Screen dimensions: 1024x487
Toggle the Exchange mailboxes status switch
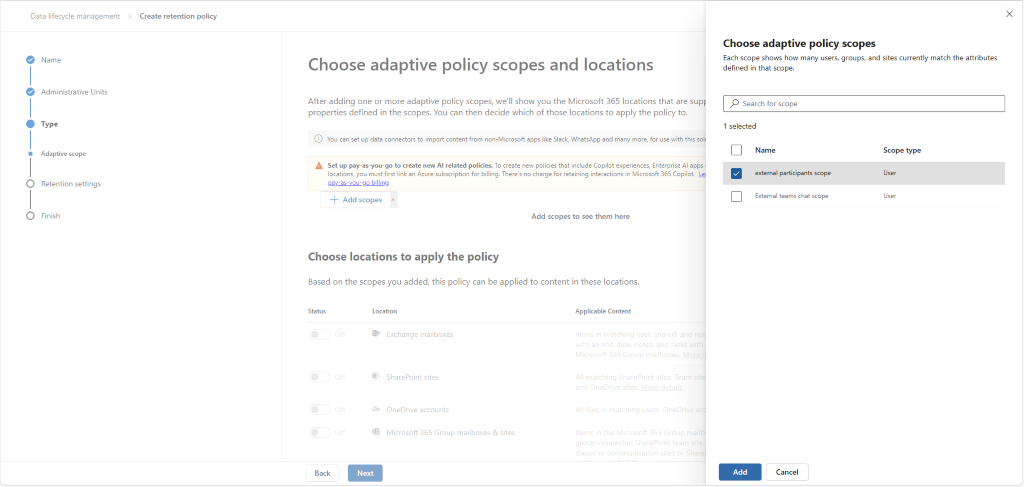[x=319, y=334]
